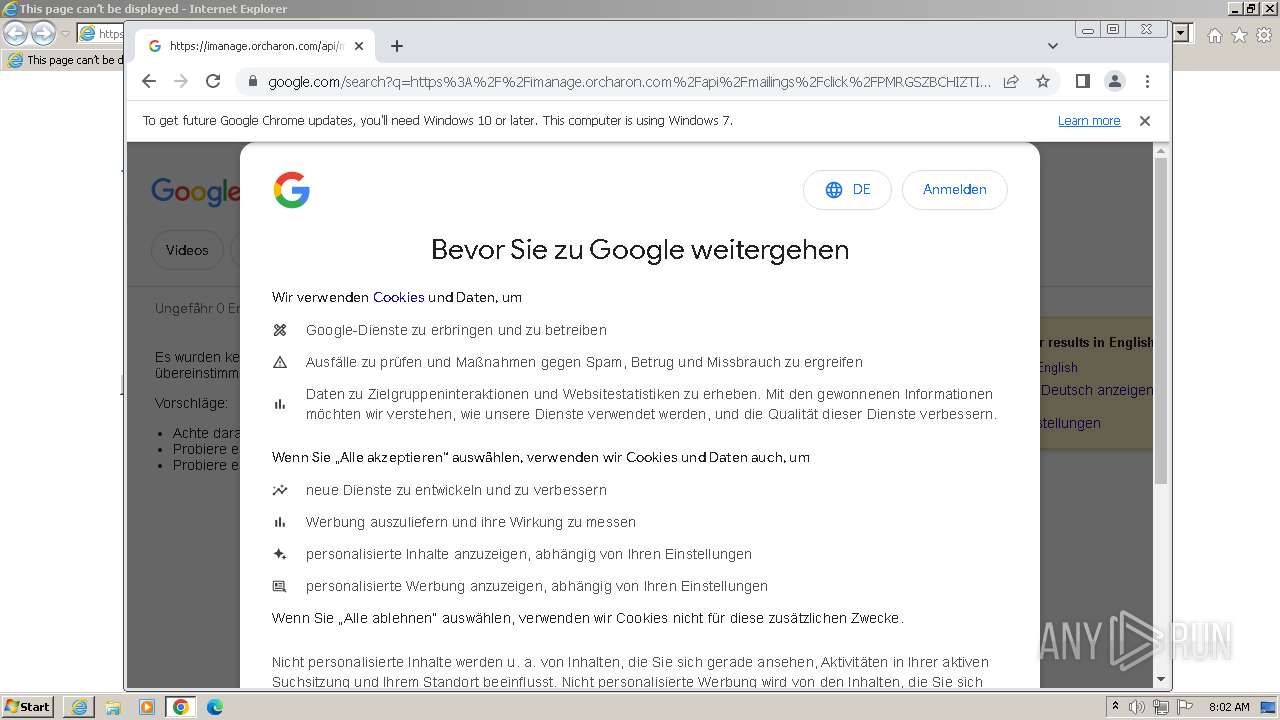Open Internet Explorer tools gear

pyautogui.click(x=1264, y=35)
